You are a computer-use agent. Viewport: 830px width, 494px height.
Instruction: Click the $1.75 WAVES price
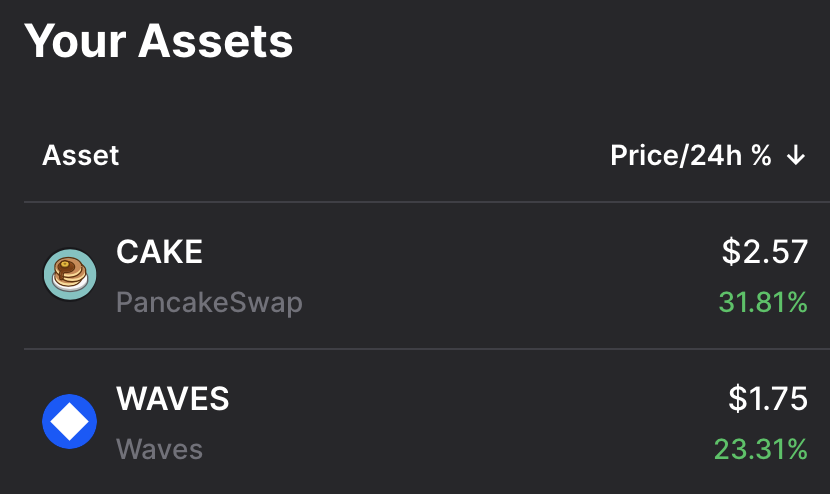coord(767,399)
